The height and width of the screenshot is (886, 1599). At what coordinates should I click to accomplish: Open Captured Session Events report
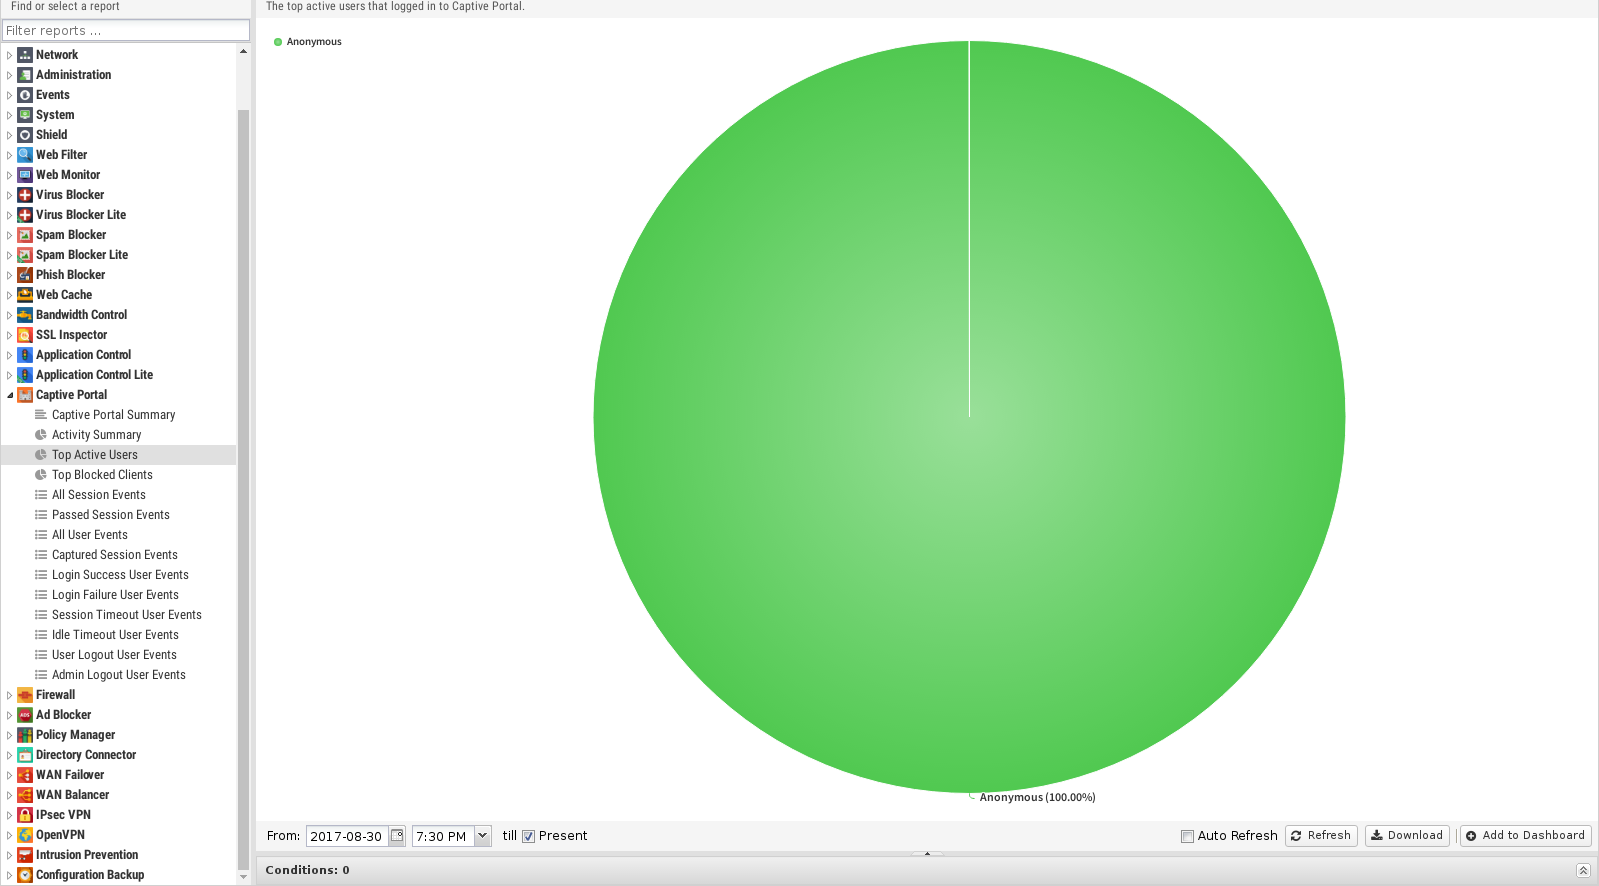point(115,555)
